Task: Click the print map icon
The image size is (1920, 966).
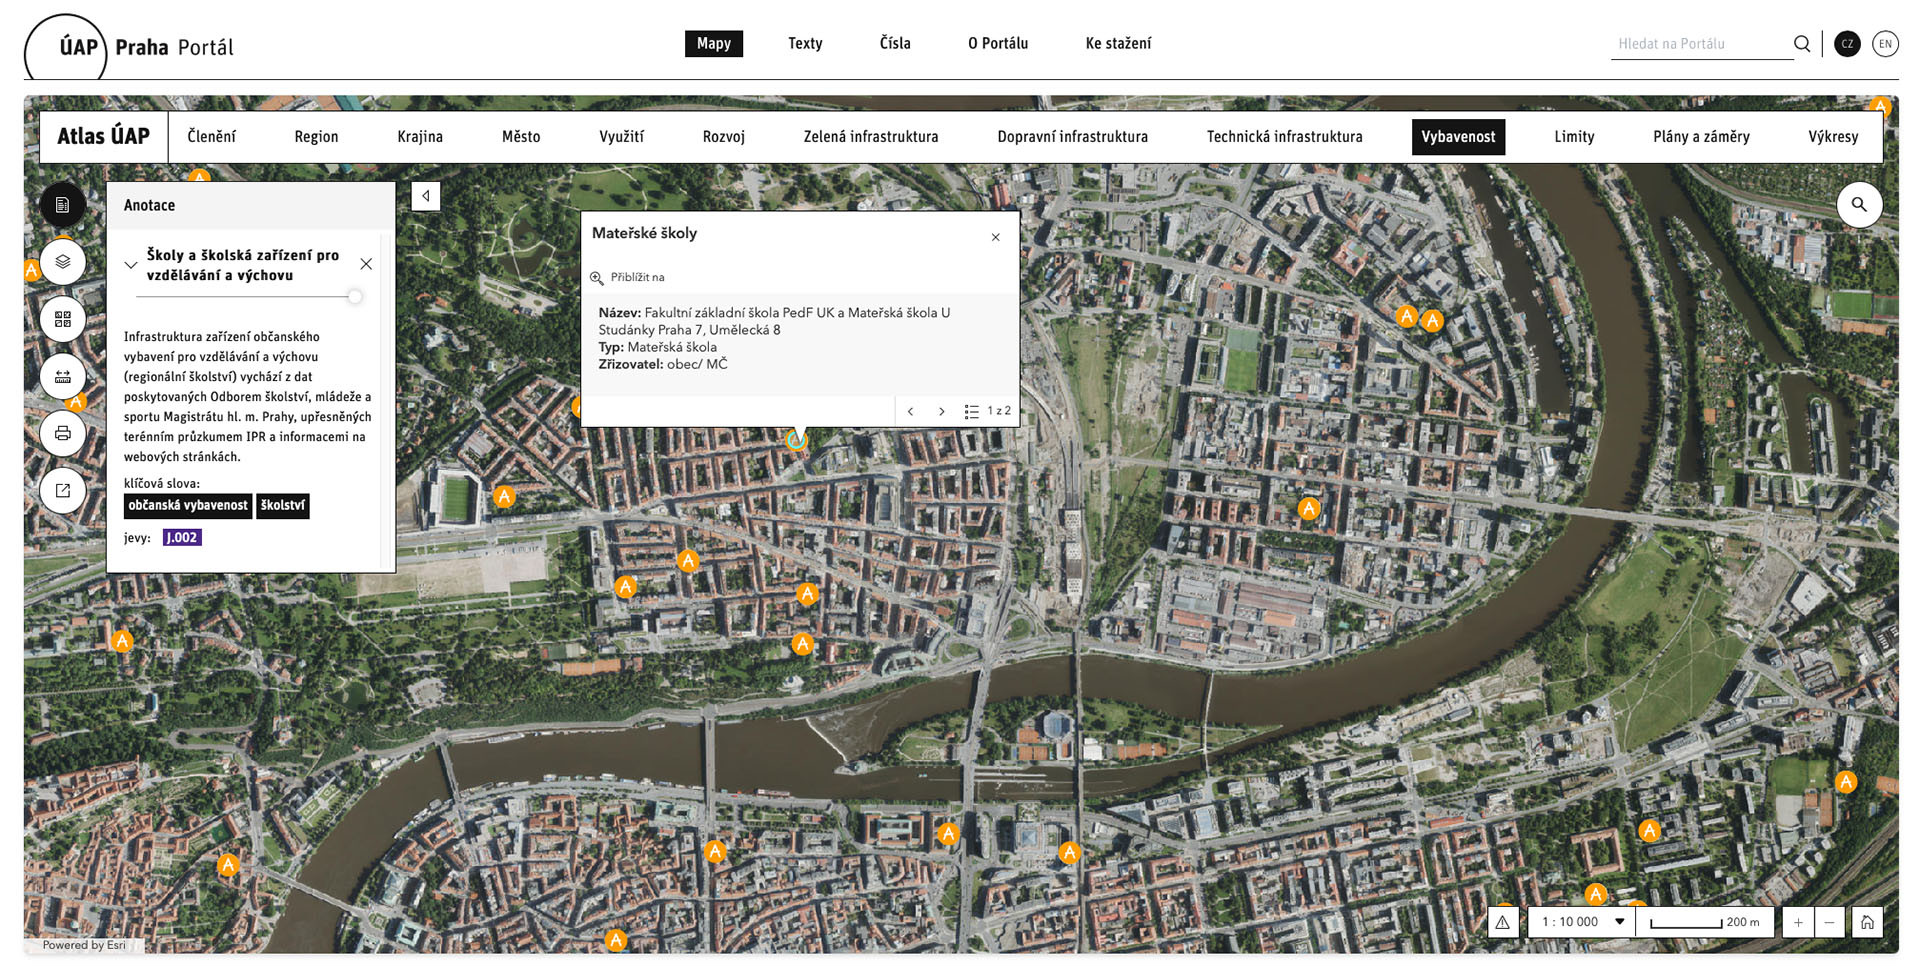Action: pos(63,434)
